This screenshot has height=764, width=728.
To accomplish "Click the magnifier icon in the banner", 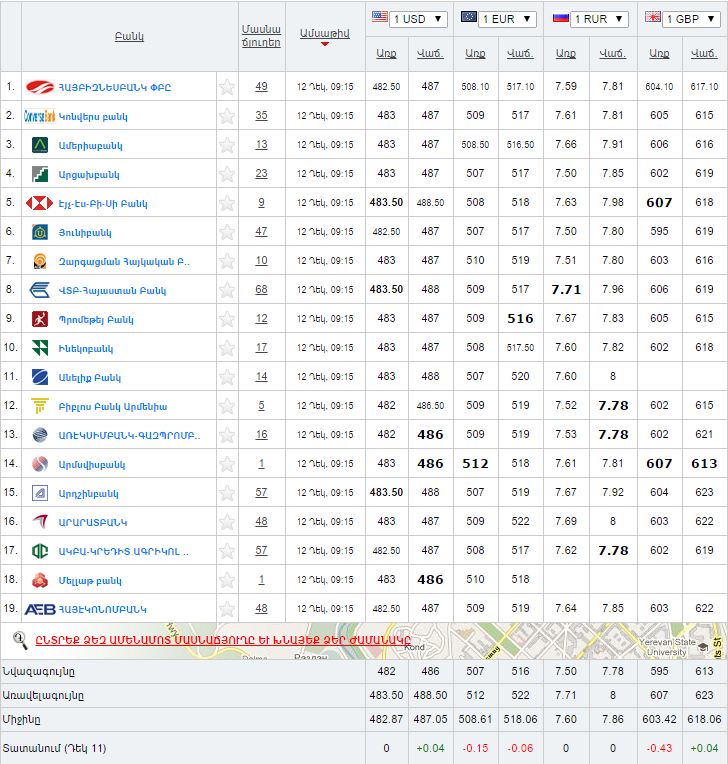I will coord(19,640).
